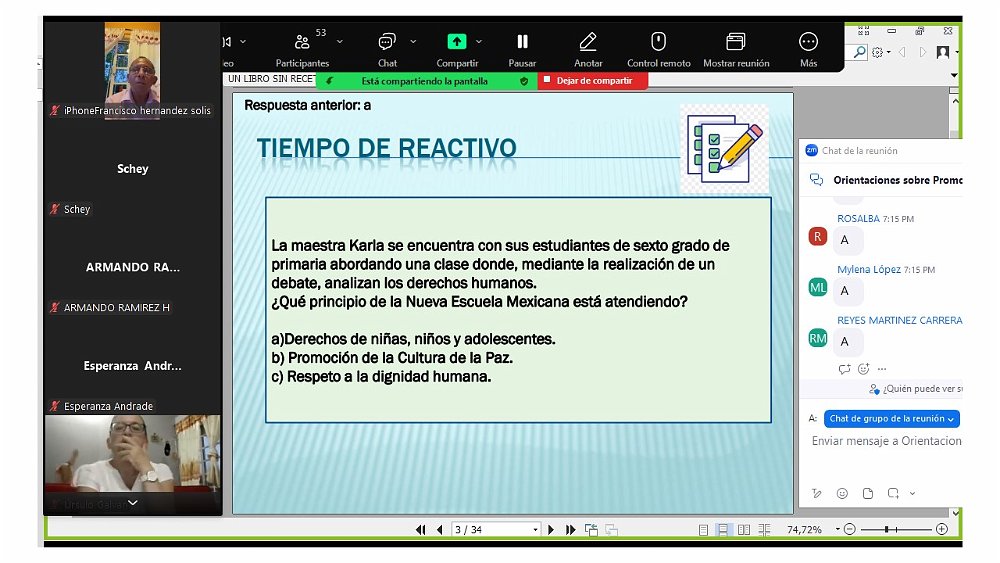Click the Dejar de compartir button

coord(593,81)
